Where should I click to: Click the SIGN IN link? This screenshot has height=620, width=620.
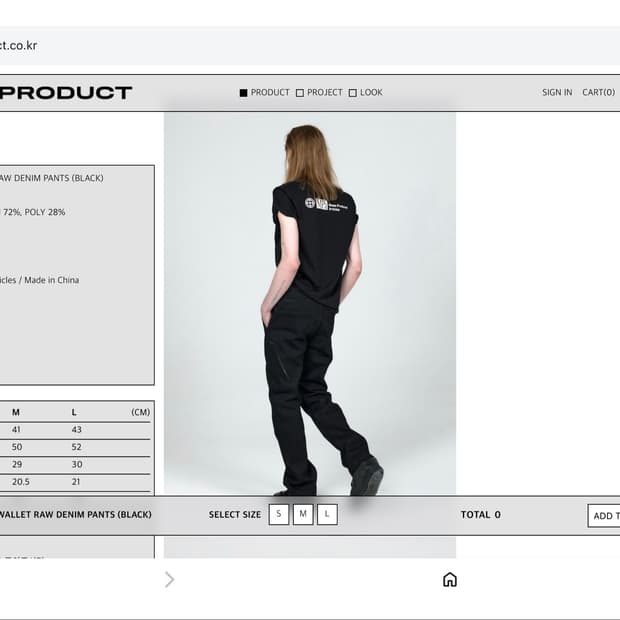coord(557,93)
